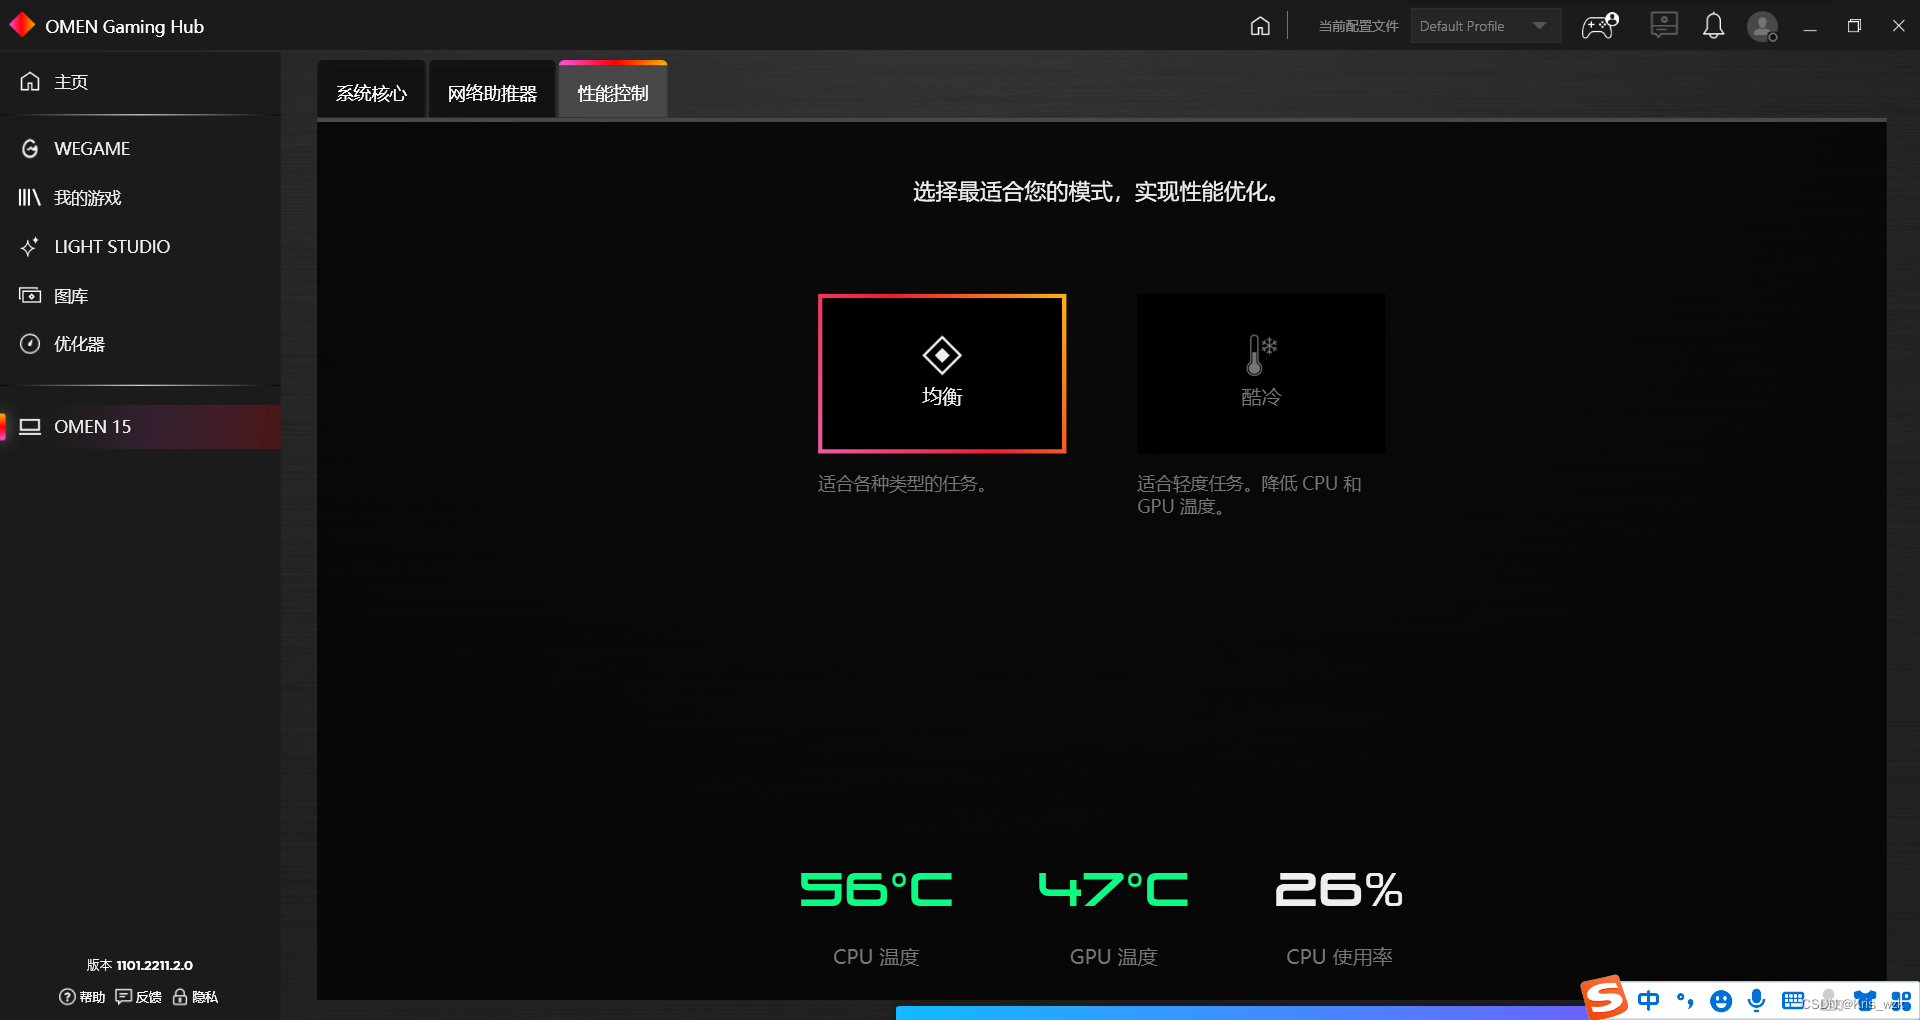
Task: Click the 56°C CPU temperature reading
Action: tap(876, 889)
